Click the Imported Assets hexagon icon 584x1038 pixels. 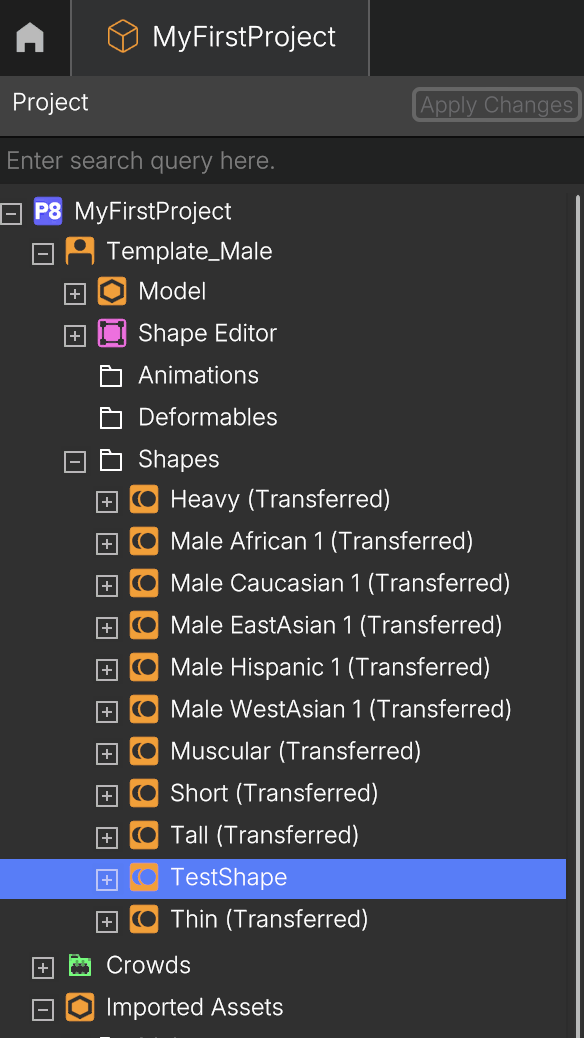click(79, 1008)
